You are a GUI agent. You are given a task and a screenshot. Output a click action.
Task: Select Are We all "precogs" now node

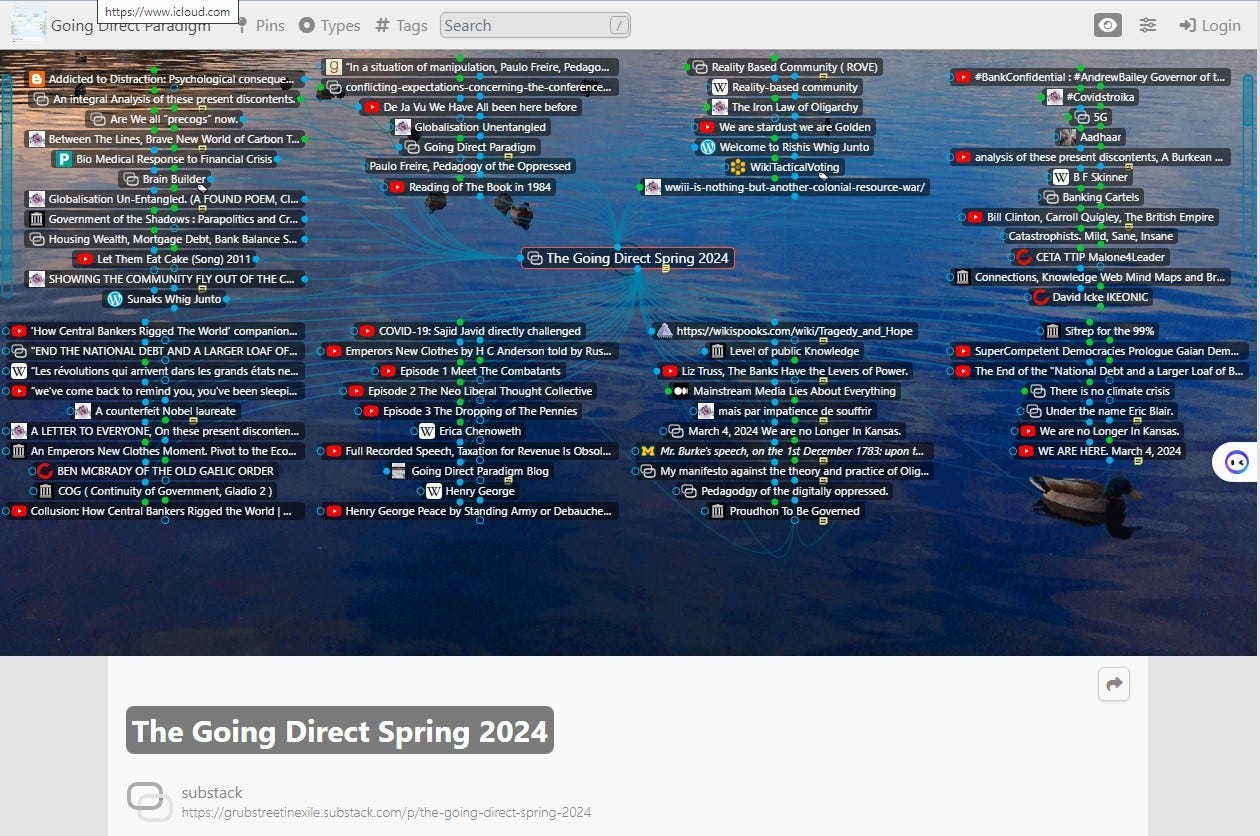coord(165,119)
